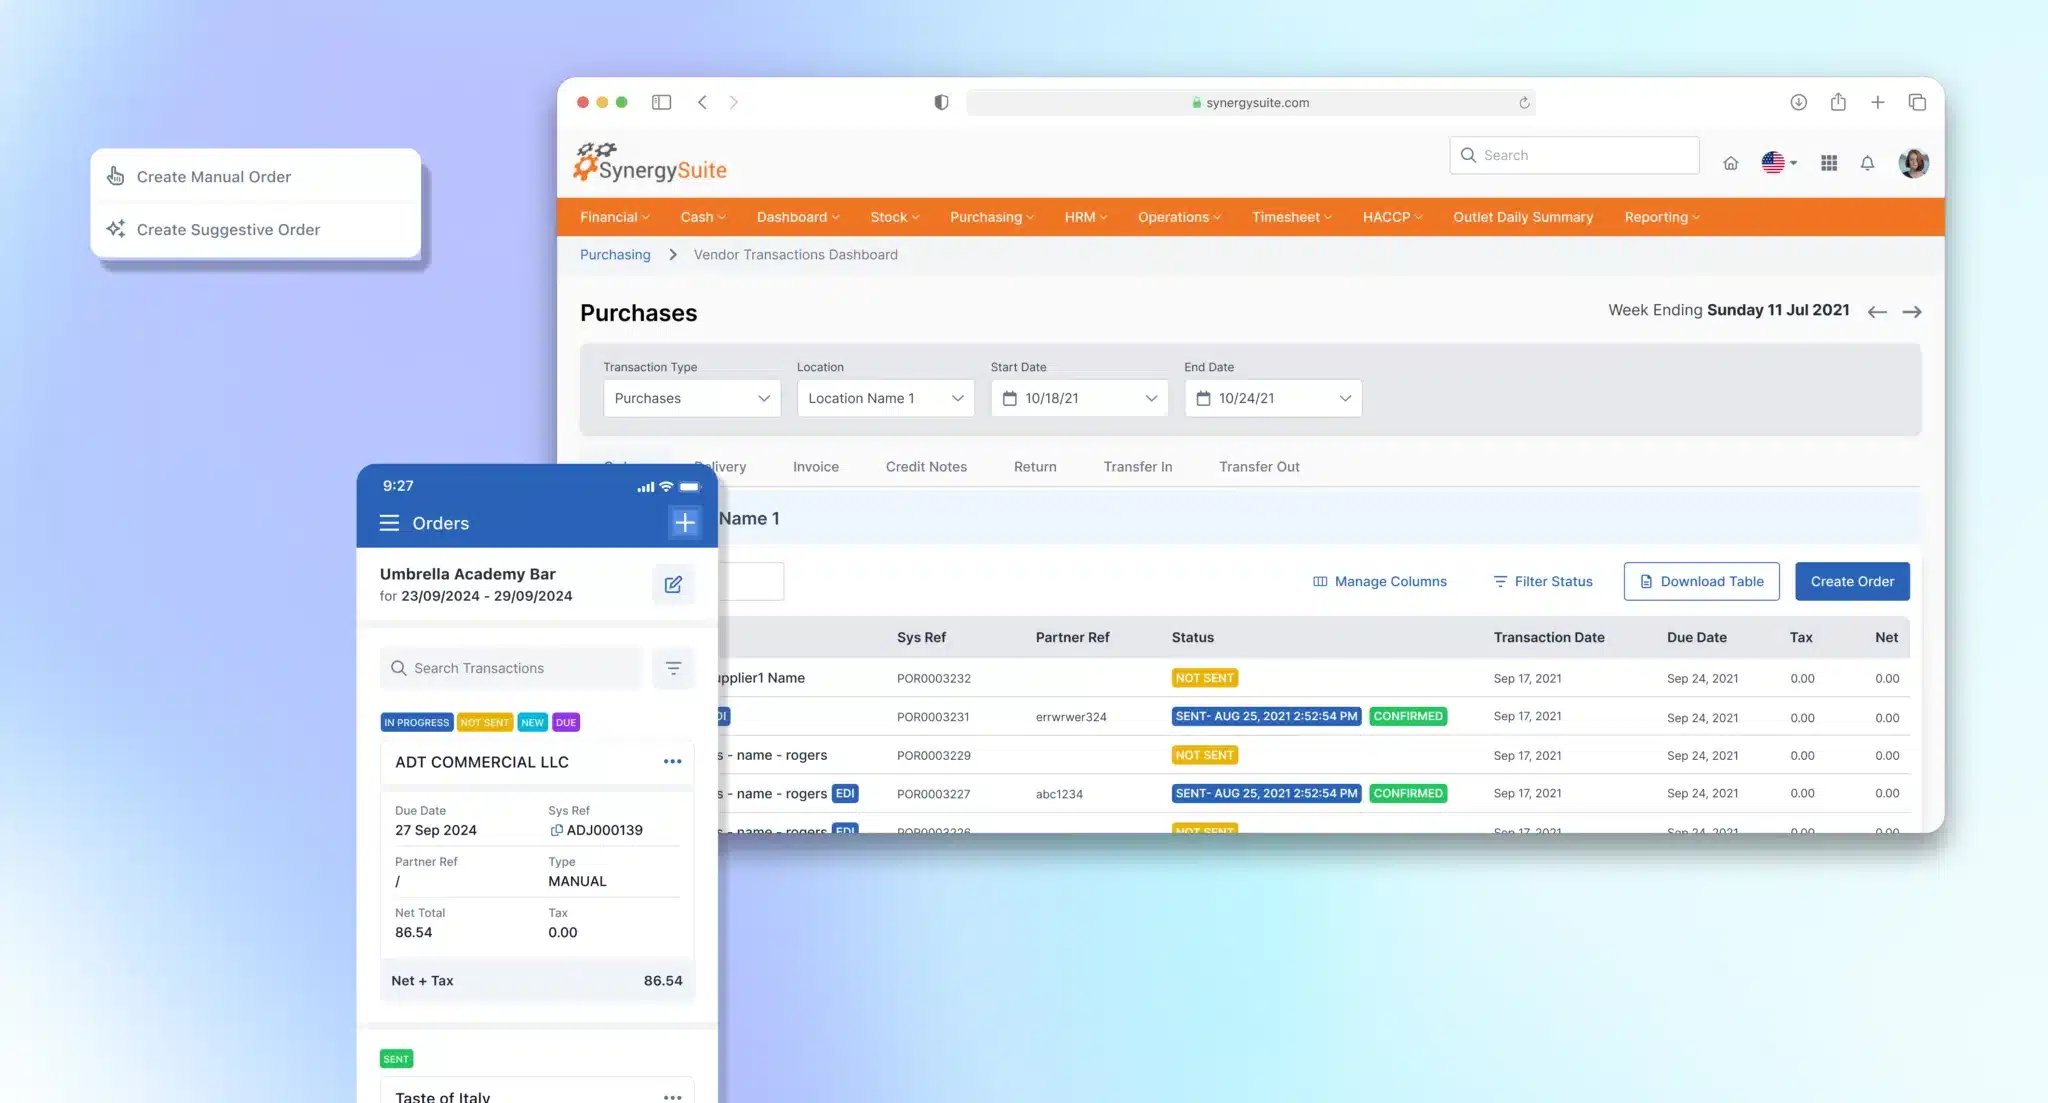Open Cash menu

point(702,217)
